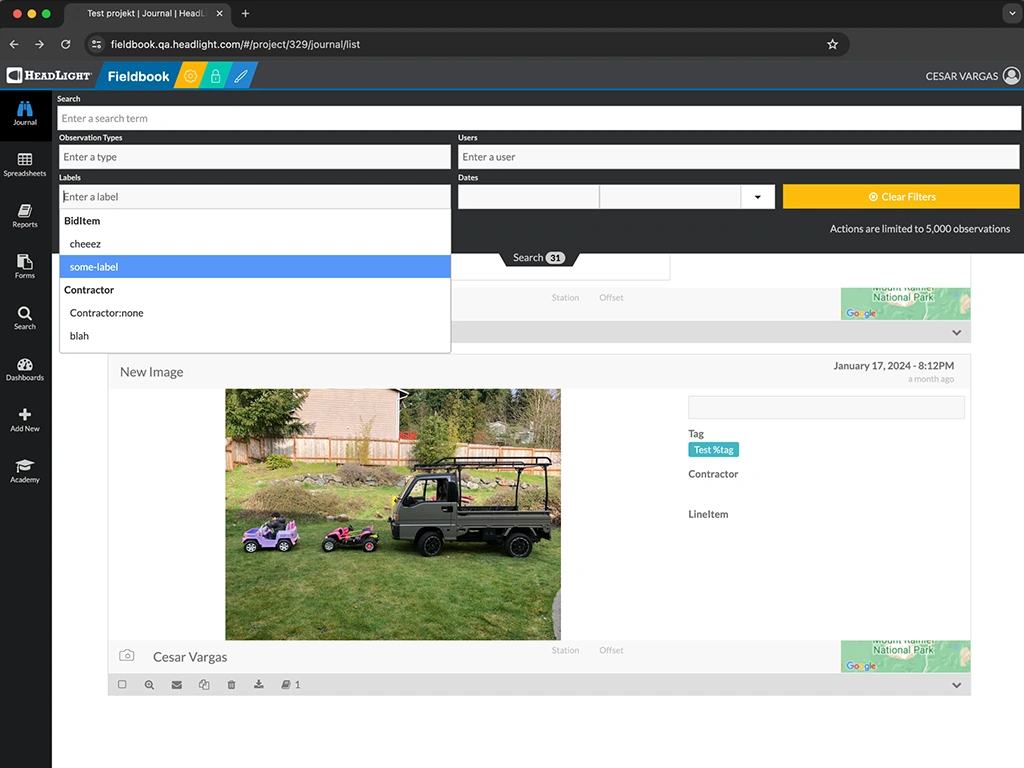Open the Reports sidebar section
This screenshot has height=768, width=1024.
25,216
